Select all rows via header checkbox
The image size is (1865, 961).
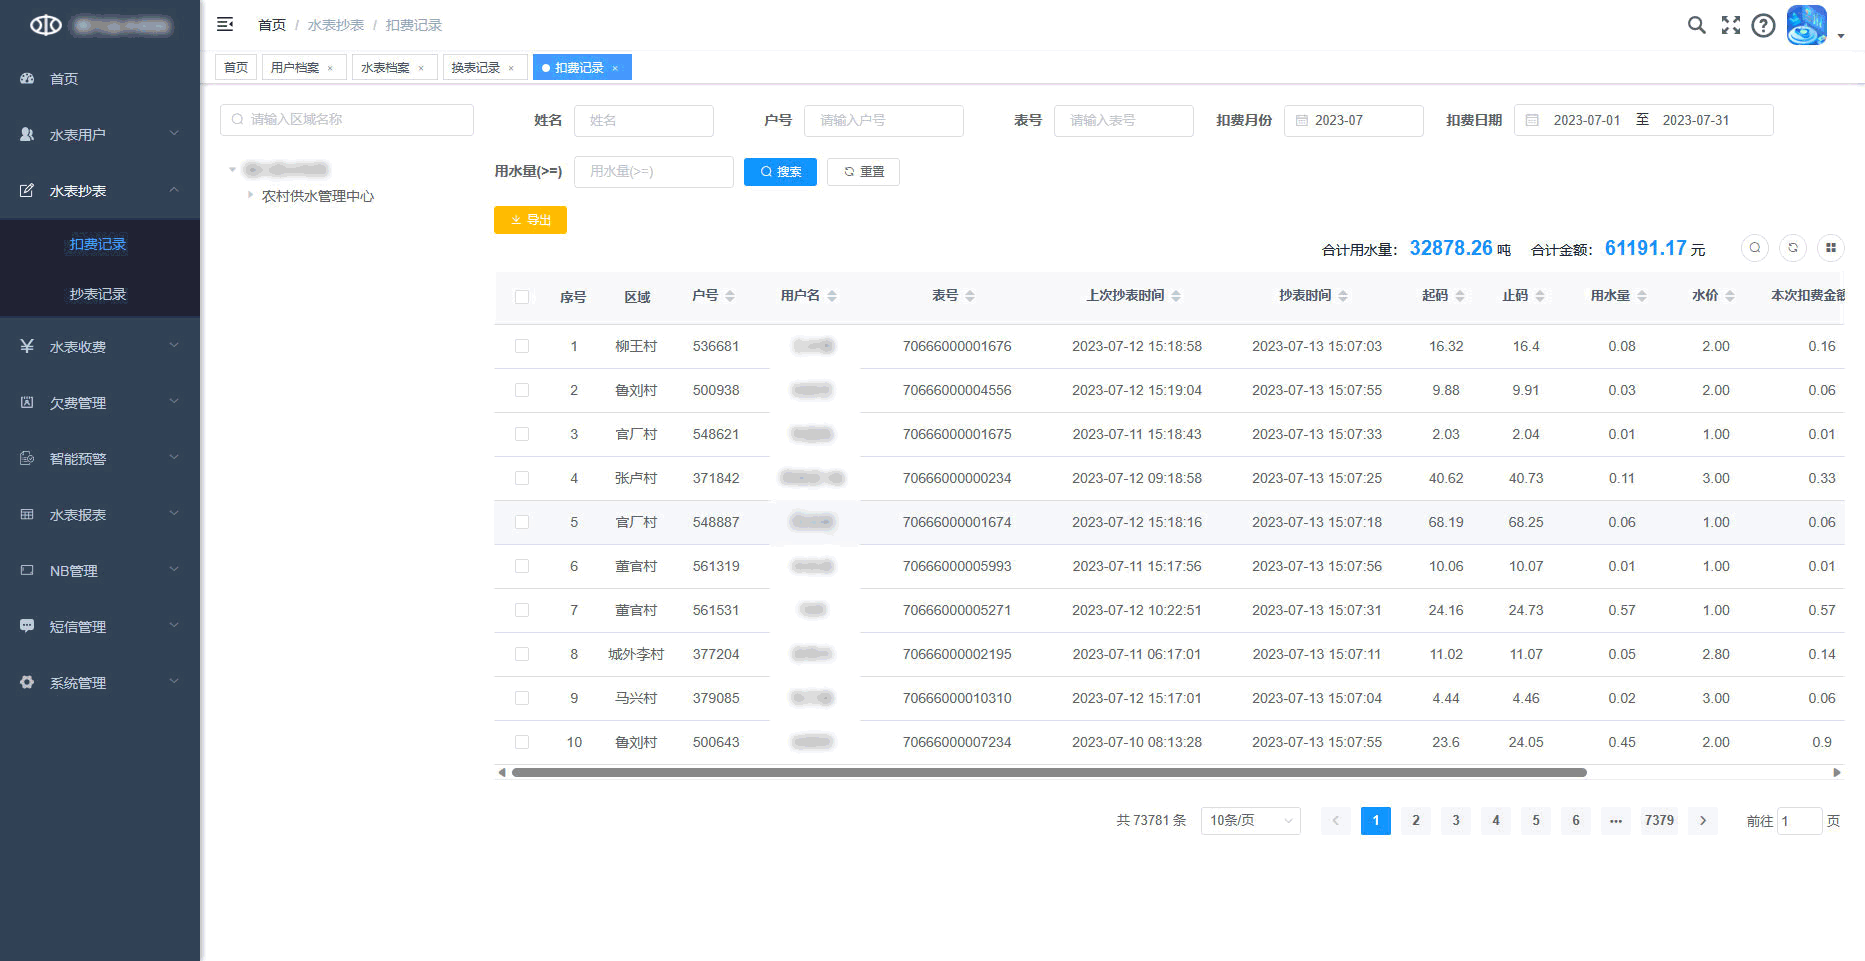click(522, 297)
